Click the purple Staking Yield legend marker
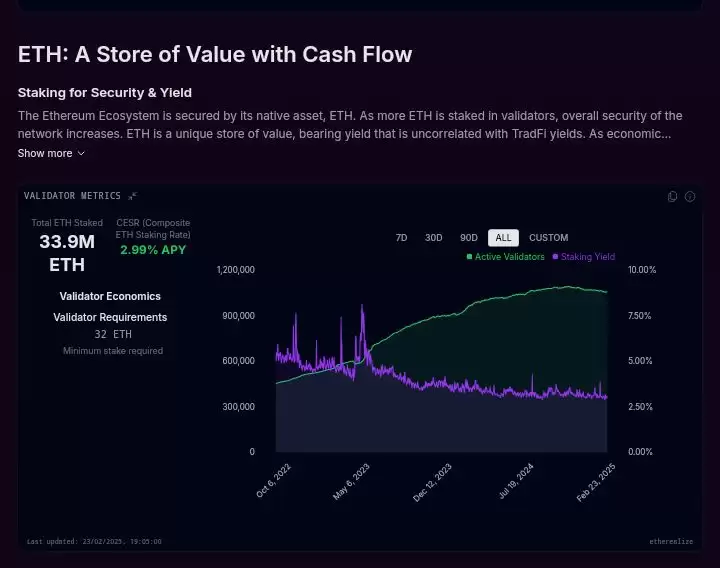The height and width of the screenshot is (568, 720). [556, 257]
